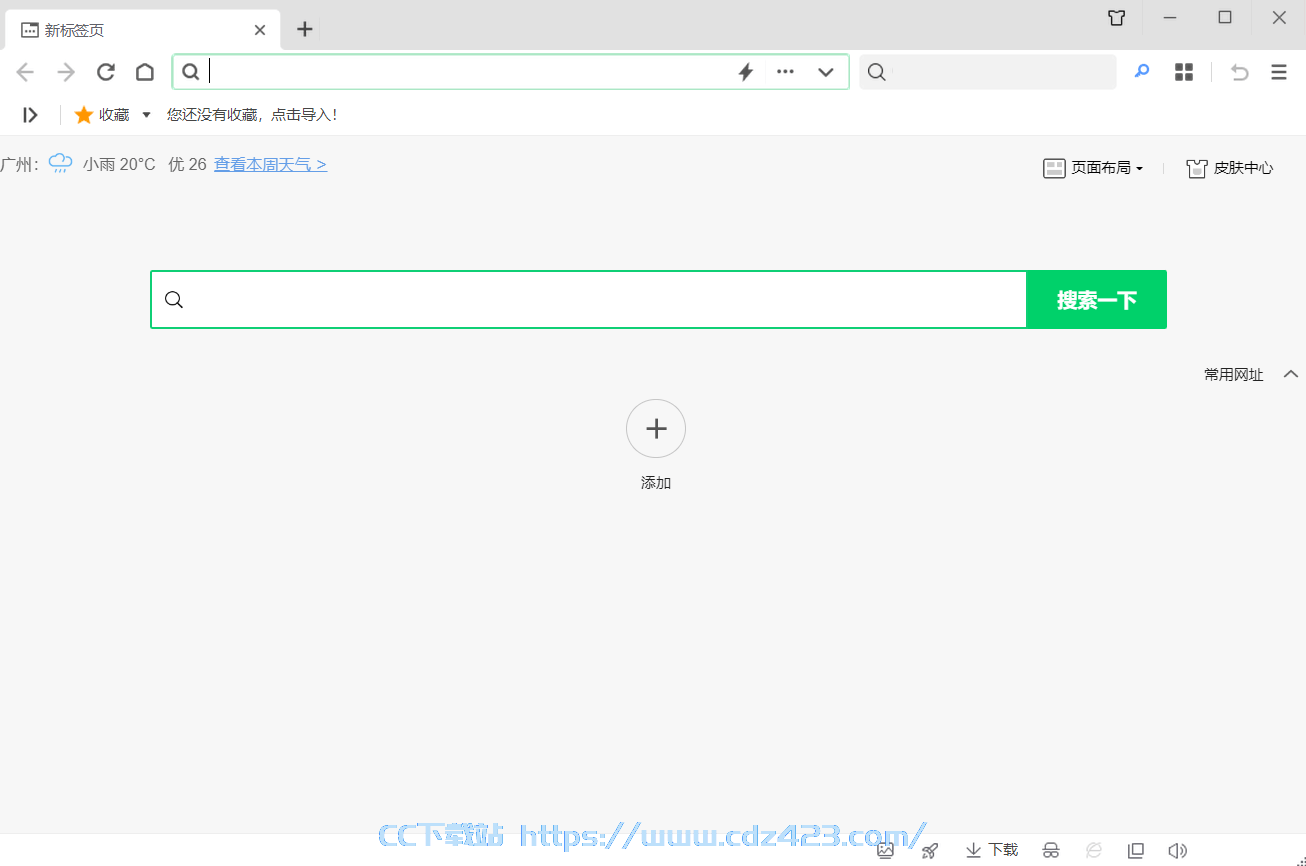
Task: Open the three-dots menu in address bar
Action: (786, 72)
